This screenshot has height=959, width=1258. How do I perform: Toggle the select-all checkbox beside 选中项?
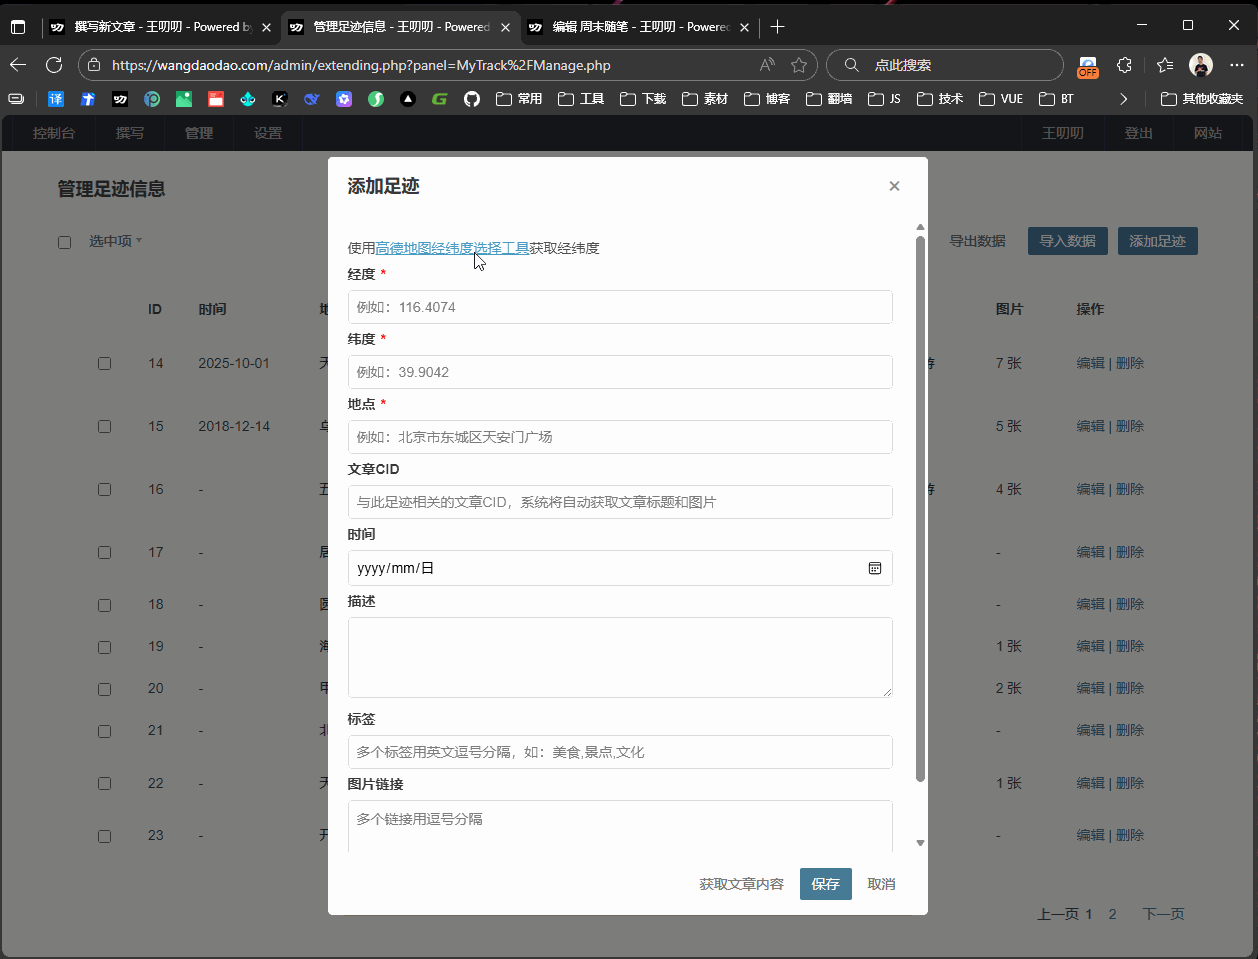point(65,242)
